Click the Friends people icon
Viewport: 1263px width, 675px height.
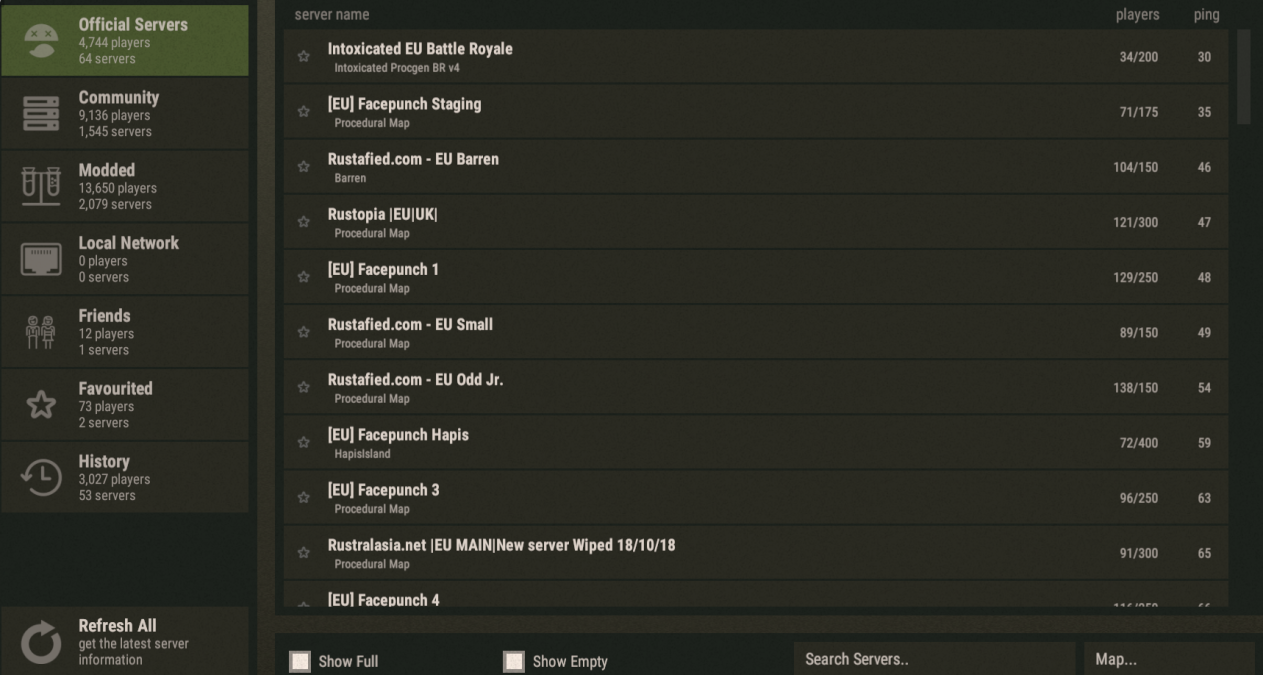click(x=41, y=332)
